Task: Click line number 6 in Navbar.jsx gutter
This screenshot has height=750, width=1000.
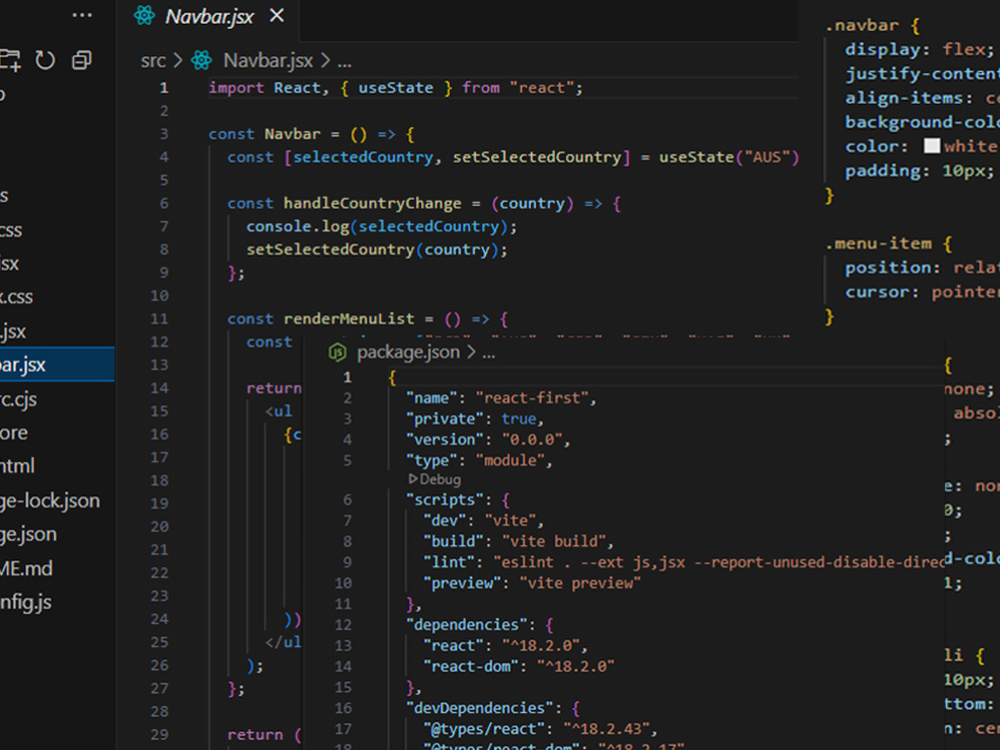Action: pyautogui.click(x=164, y=203)
